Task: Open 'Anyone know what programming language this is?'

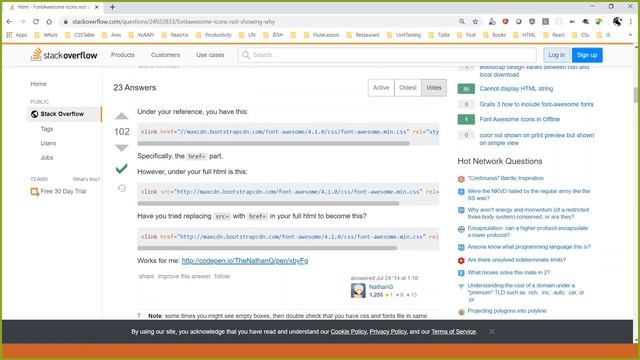Action: coord(529,247)
